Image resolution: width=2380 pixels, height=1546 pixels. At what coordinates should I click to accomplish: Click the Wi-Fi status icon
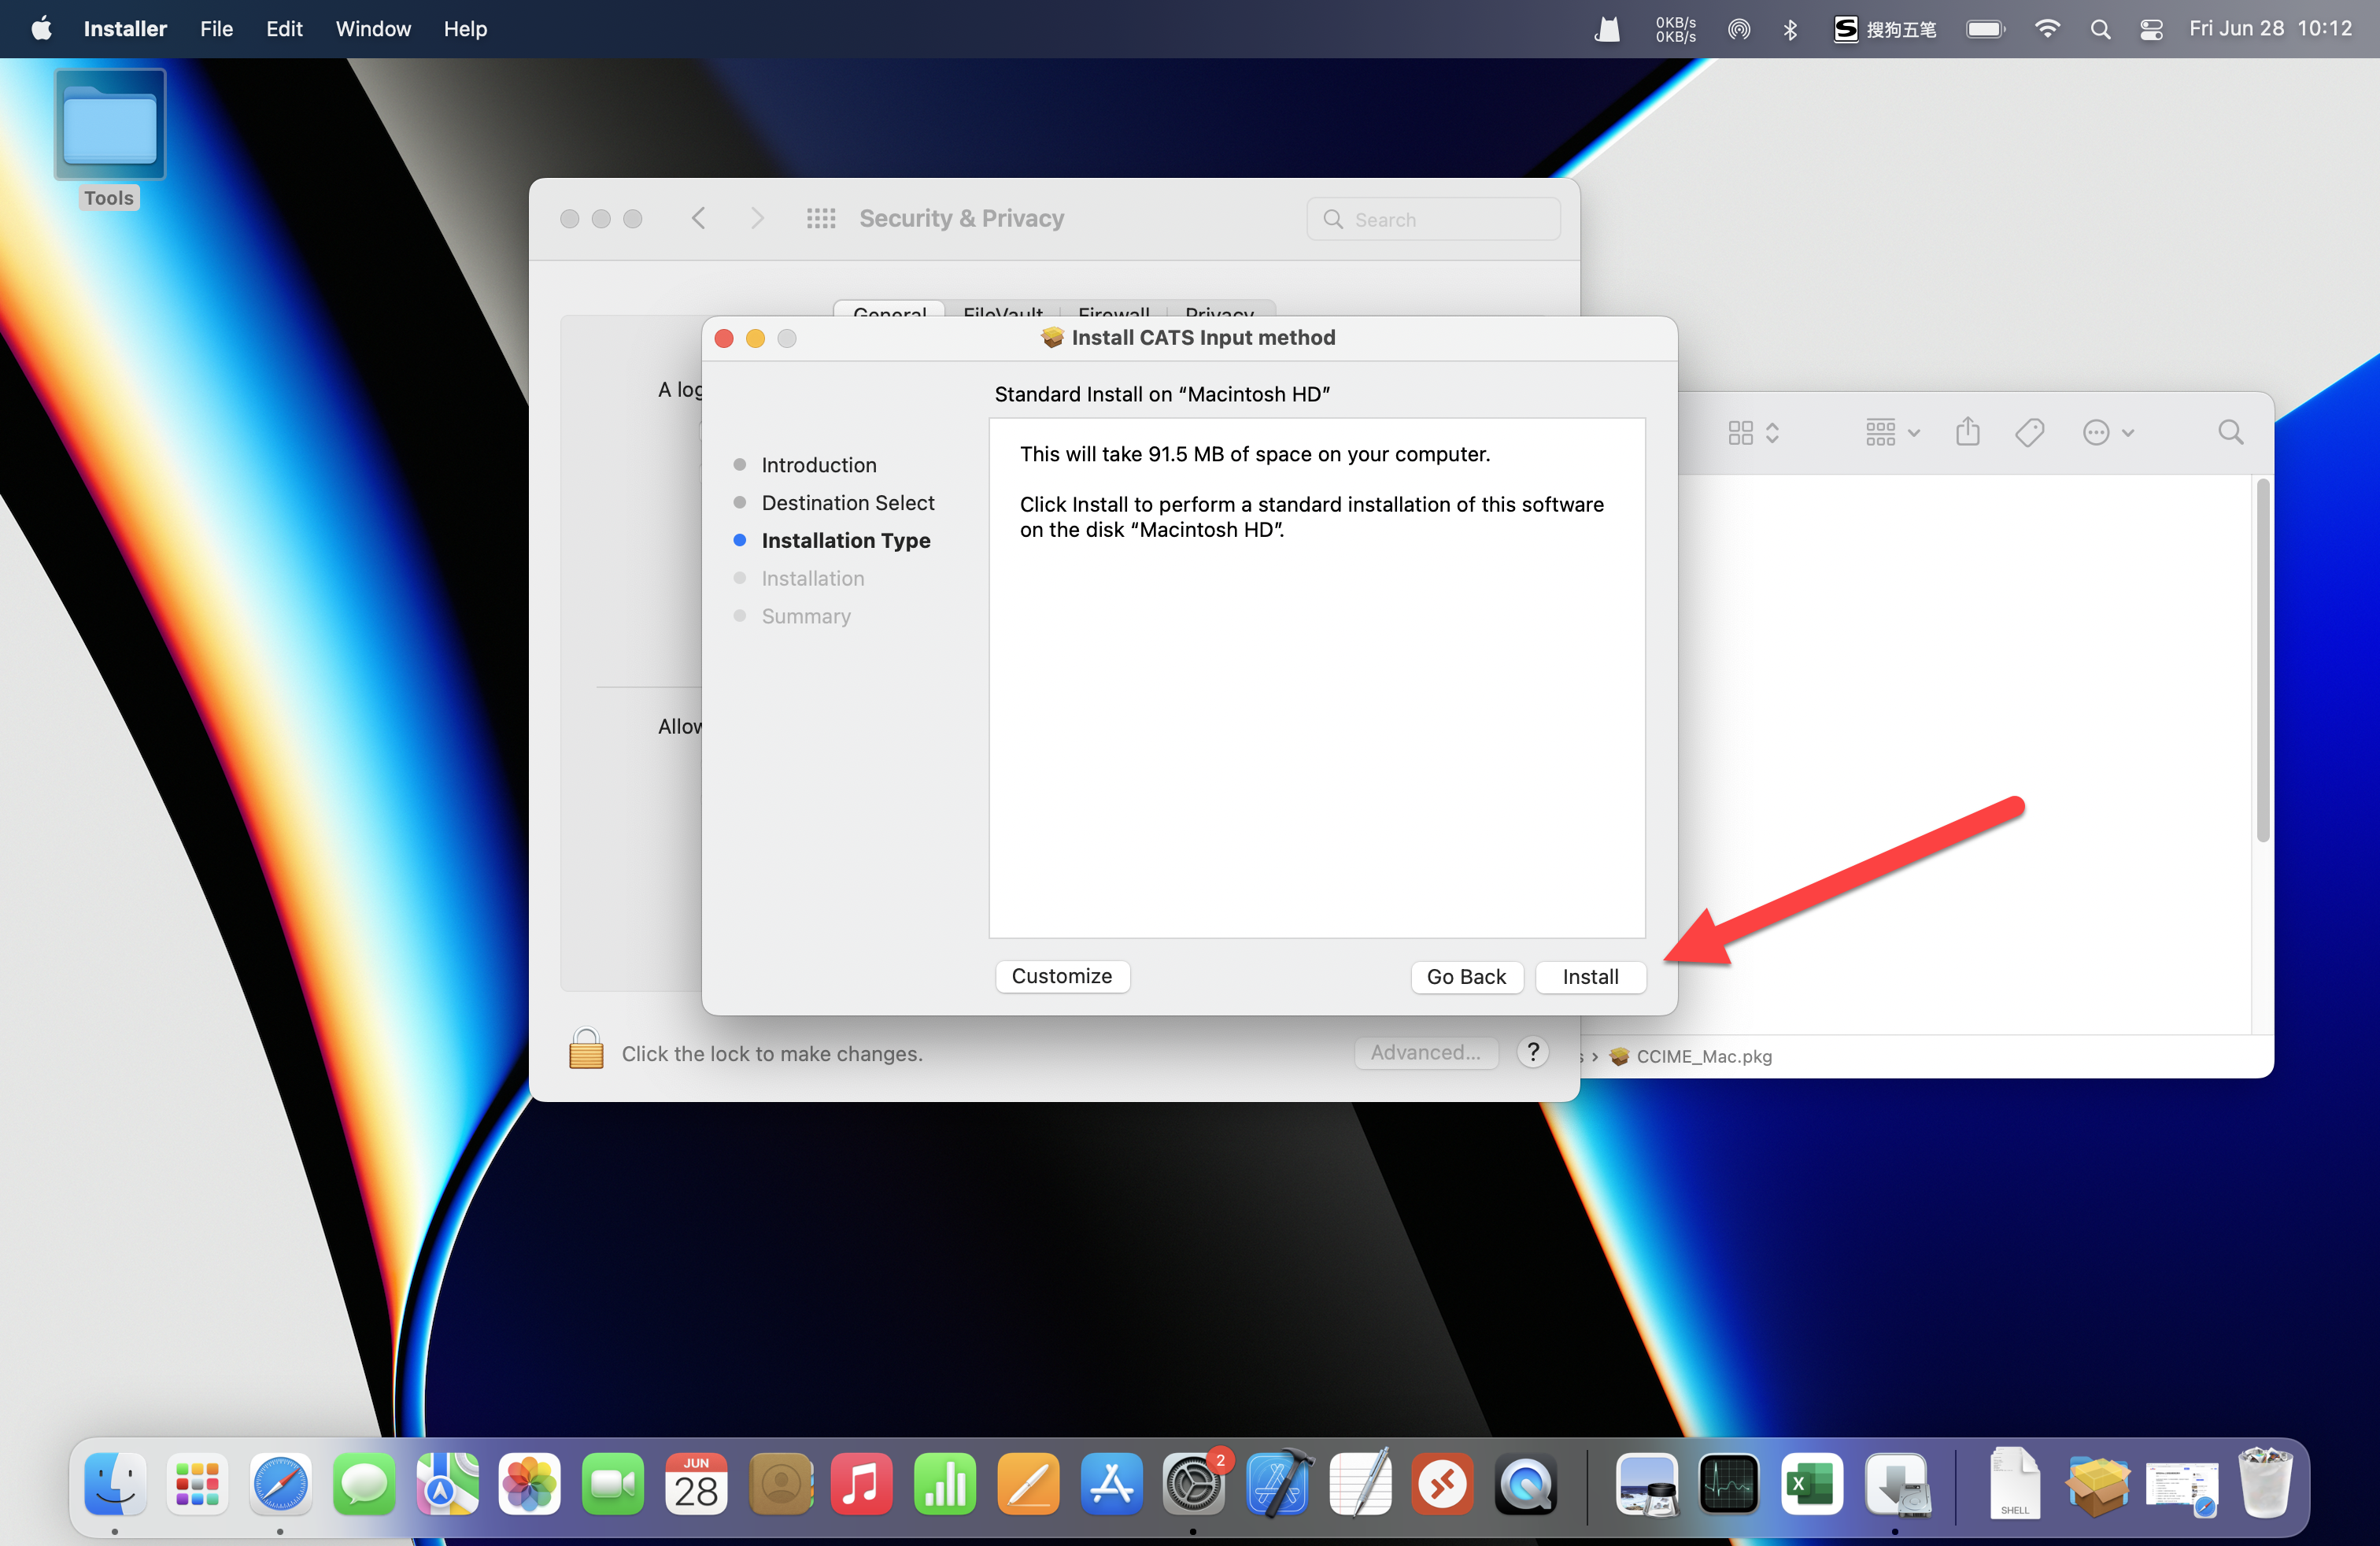coord(2047,29)
